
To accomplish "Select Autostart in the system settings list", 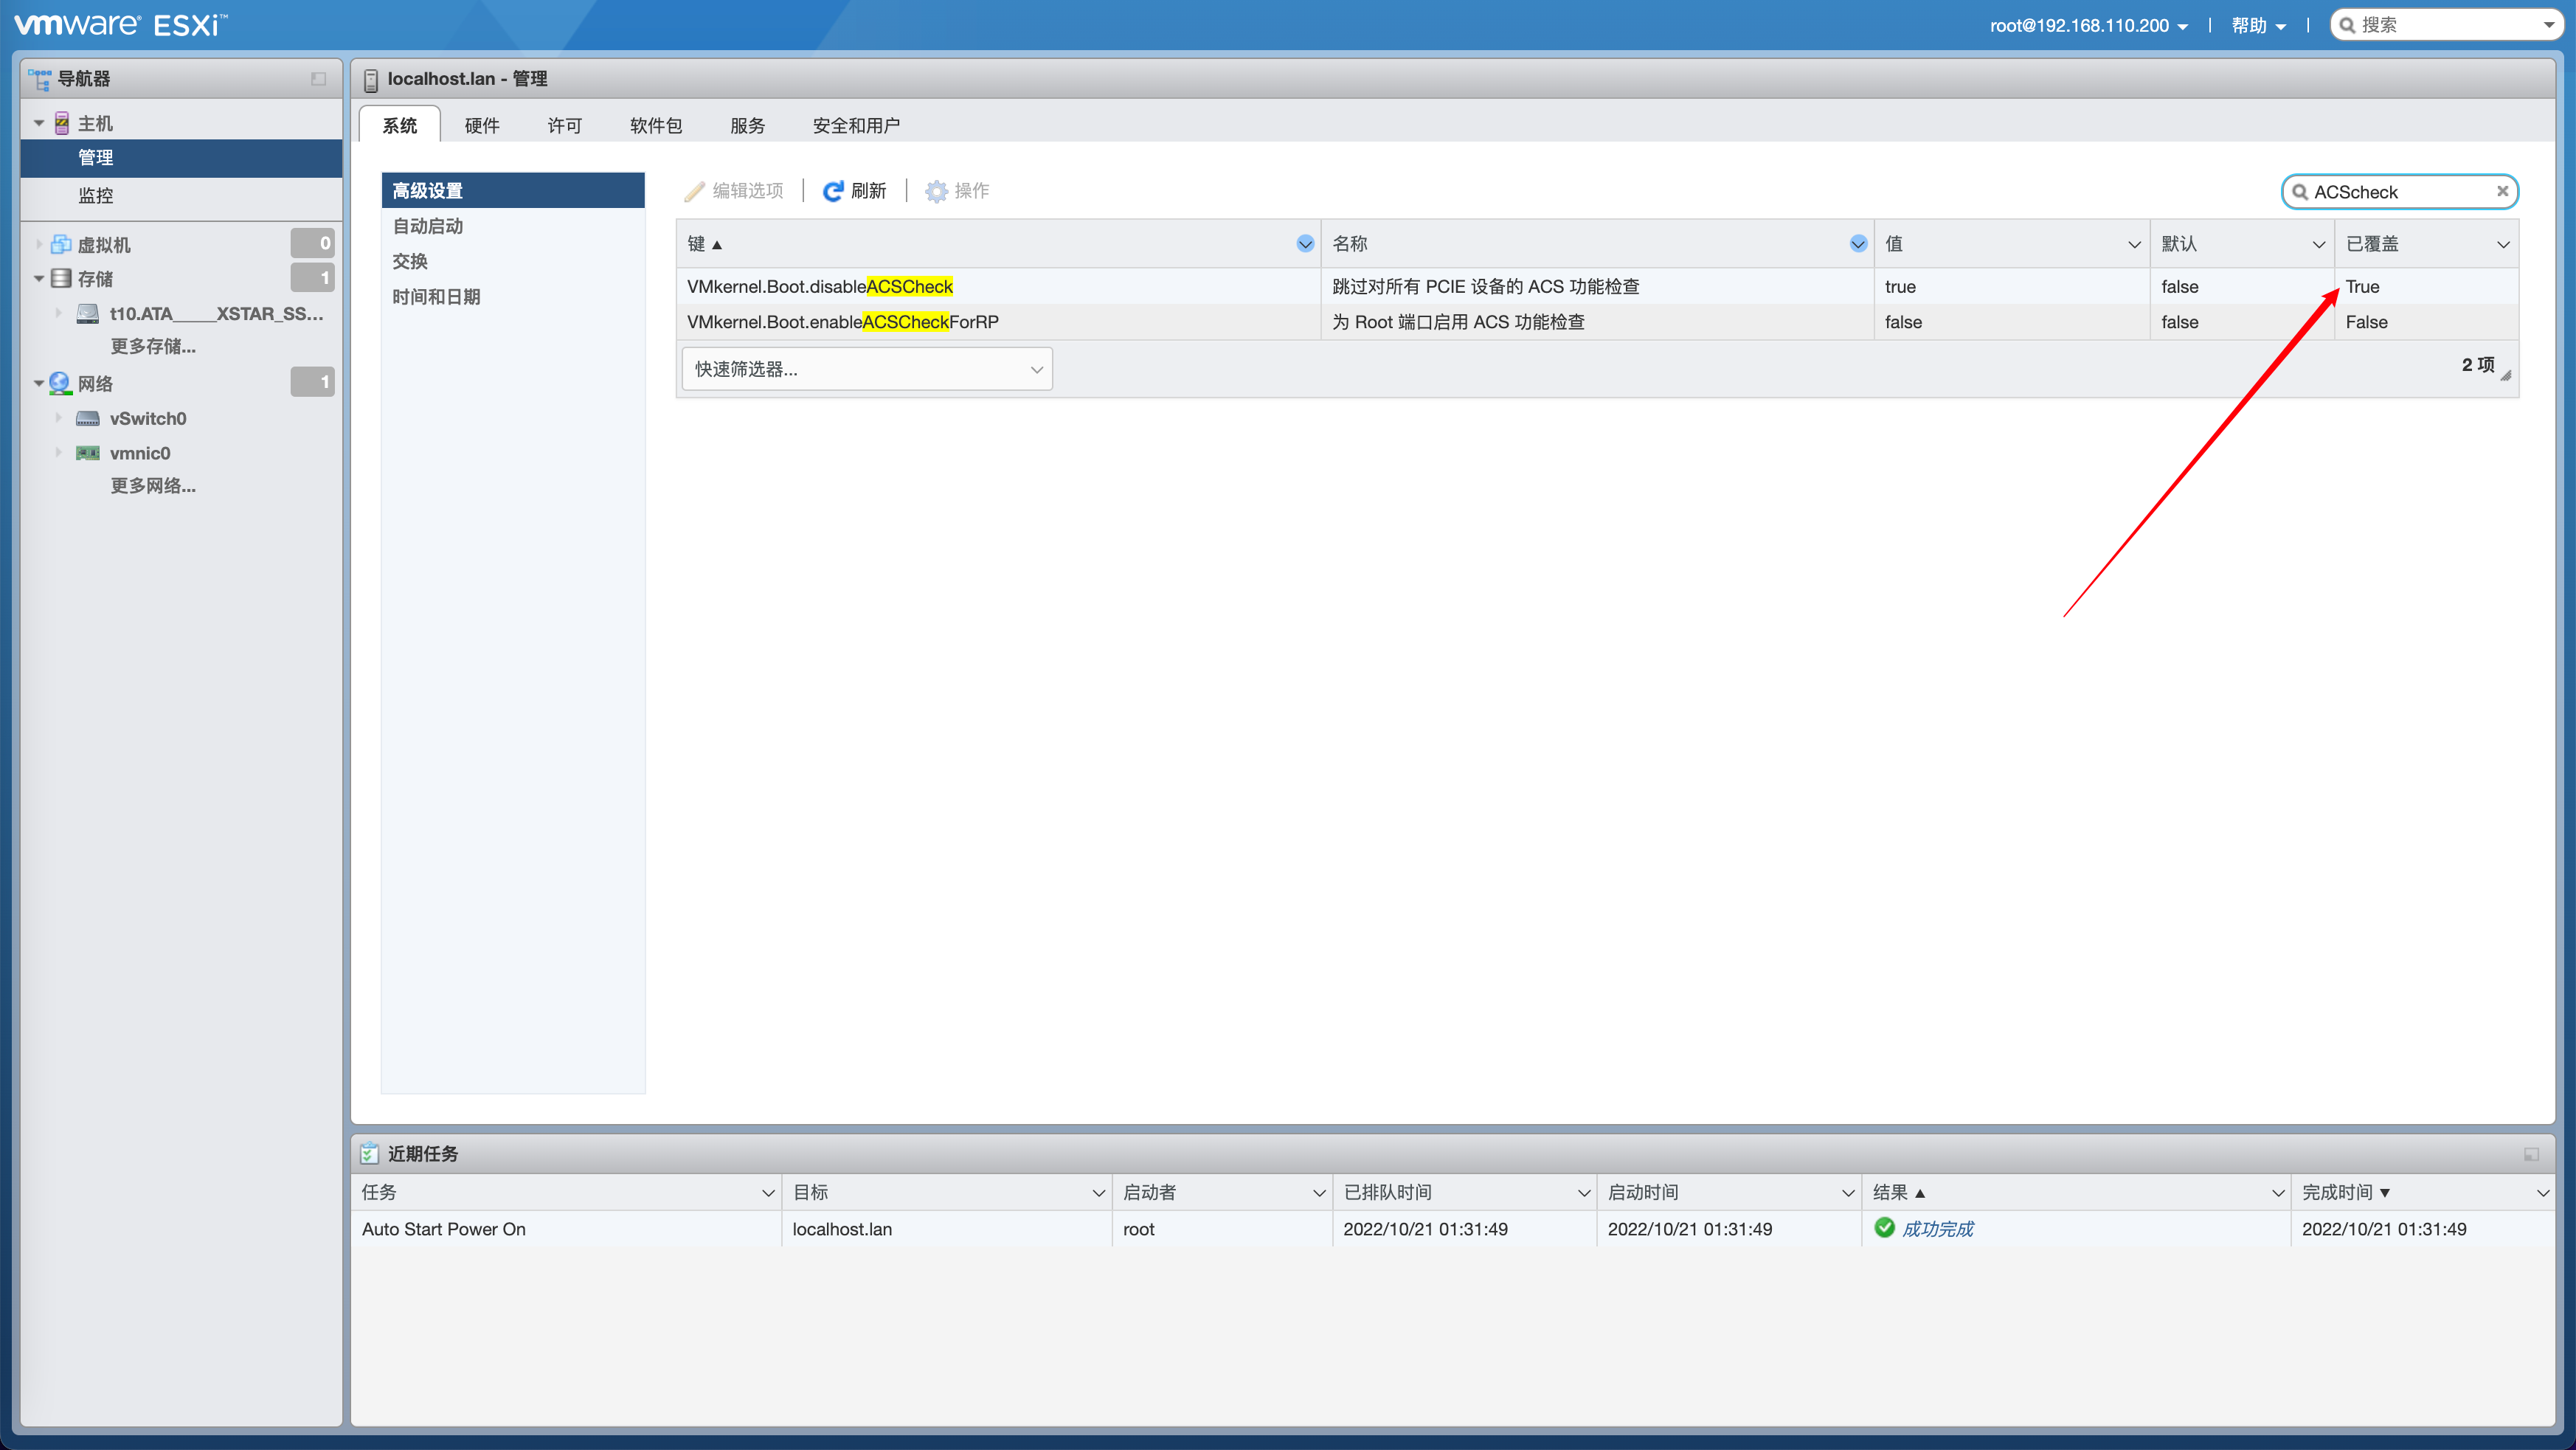I will point(428,226).
